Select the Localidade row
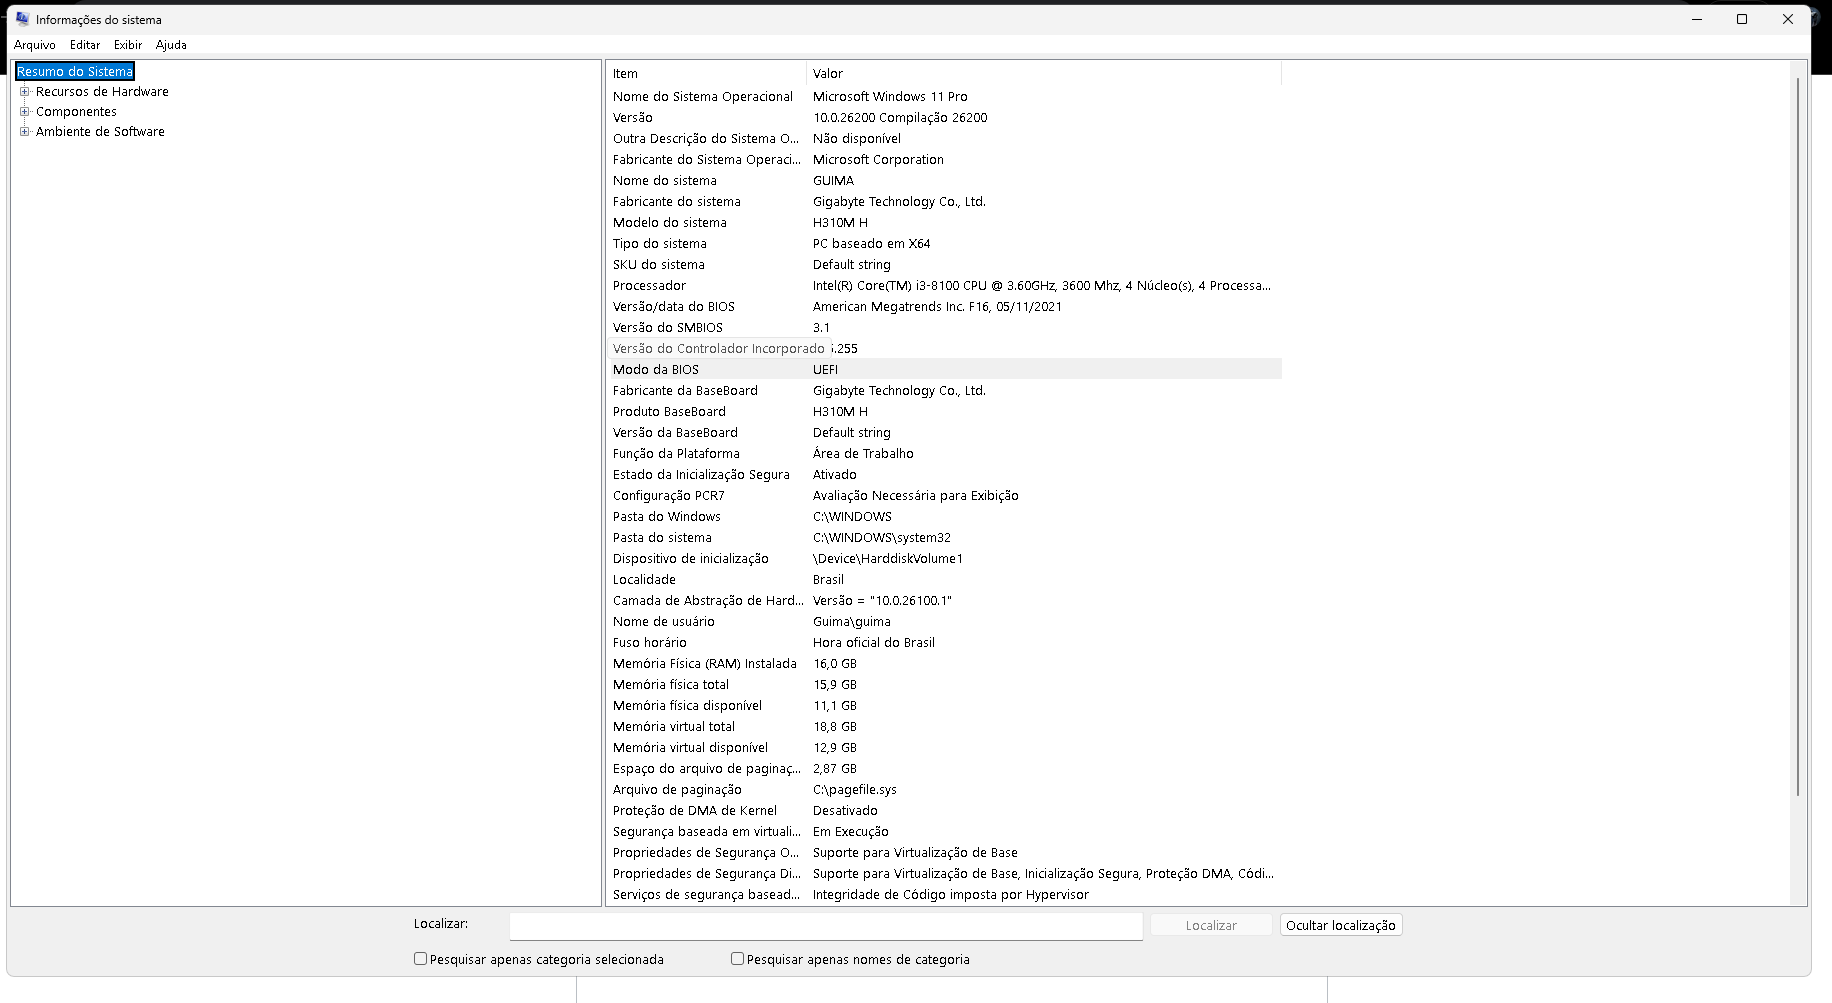This screenshot has height=1003, width=1832. point(944,580)
